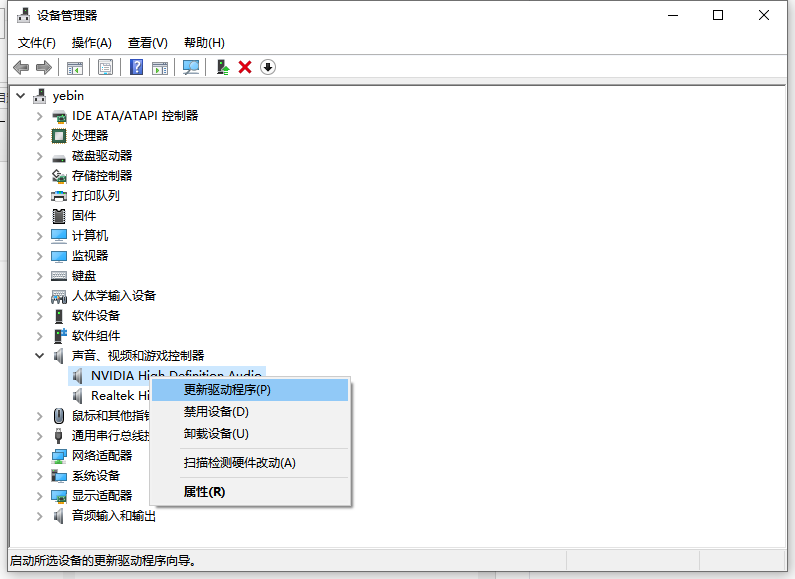Click the 软件设备 icon
Screen dimensions: 795x579
click(x=59, y=316)
